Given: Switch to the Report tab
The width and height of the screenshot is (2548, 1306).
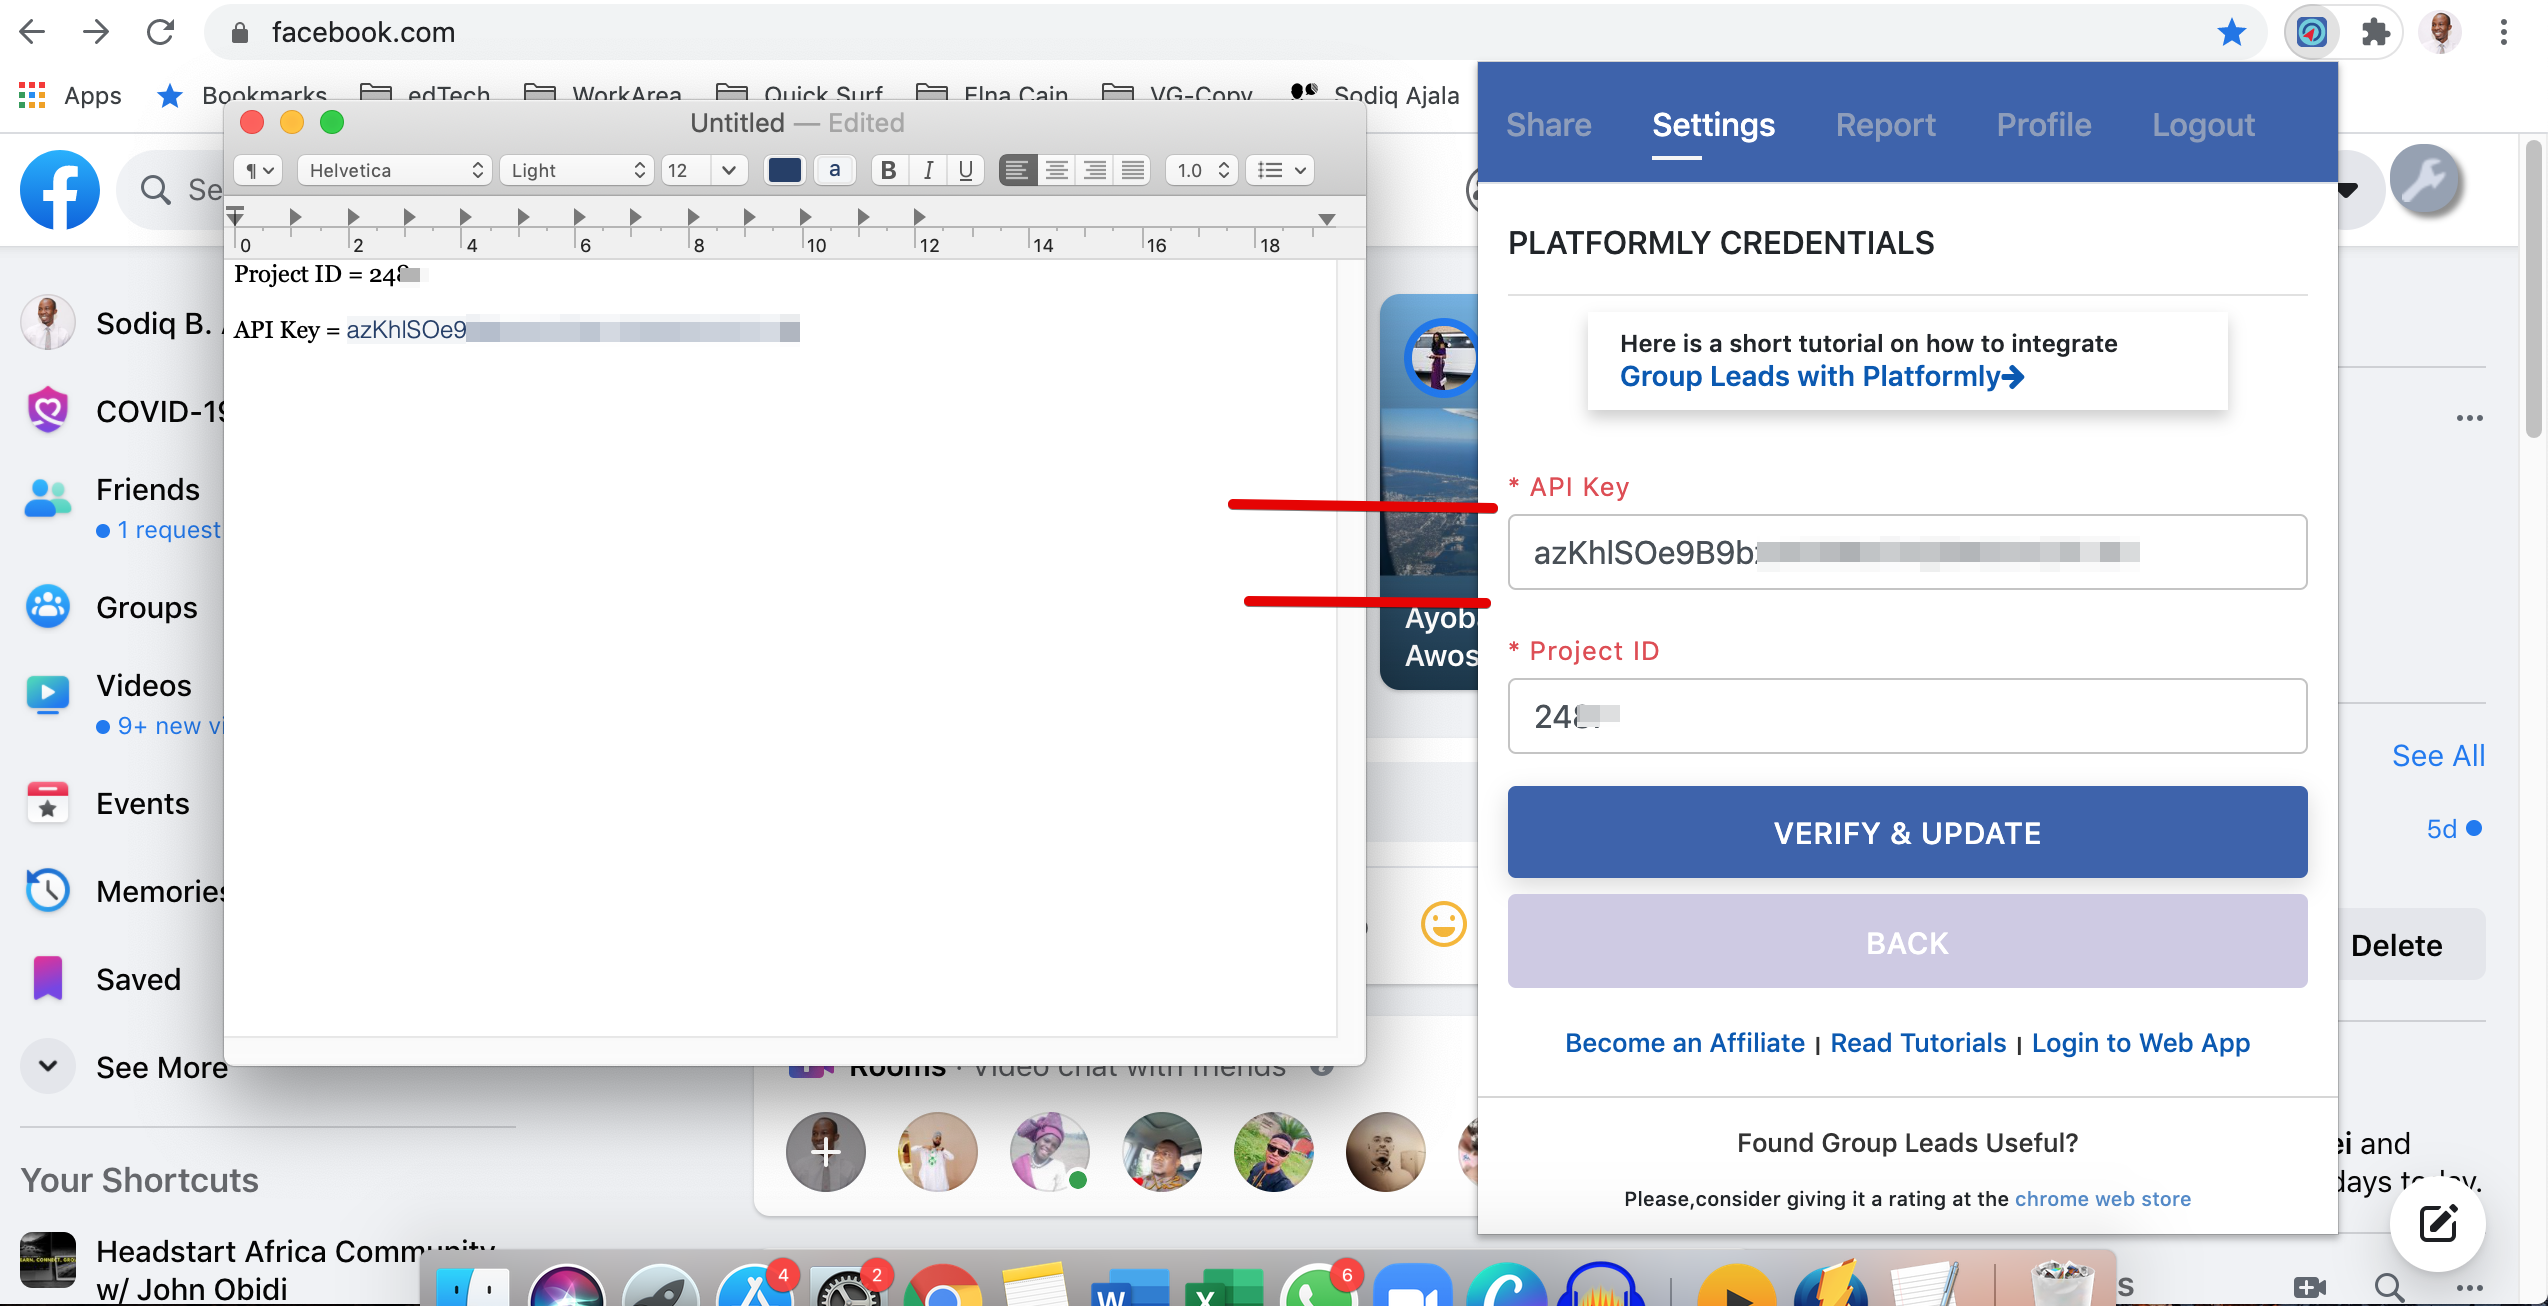Looking at the screenshot, I should click(x=1885, y=125).
